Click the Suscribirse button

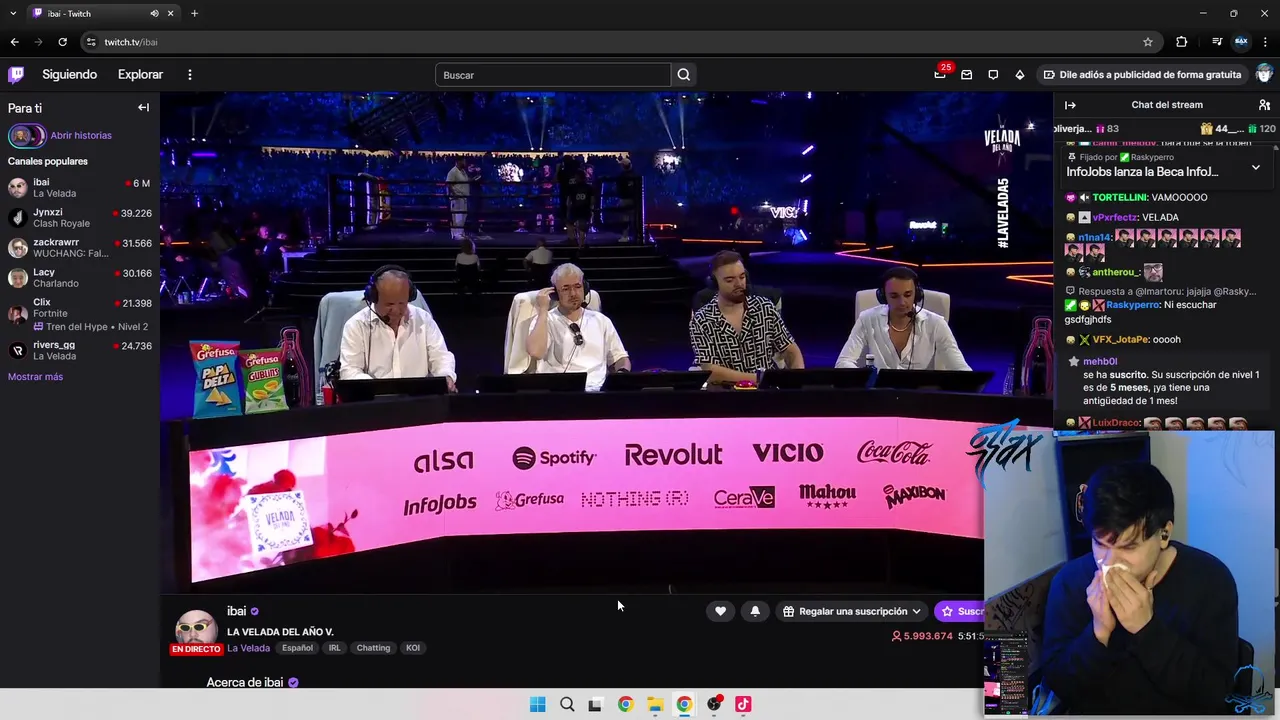click(962, 611)
